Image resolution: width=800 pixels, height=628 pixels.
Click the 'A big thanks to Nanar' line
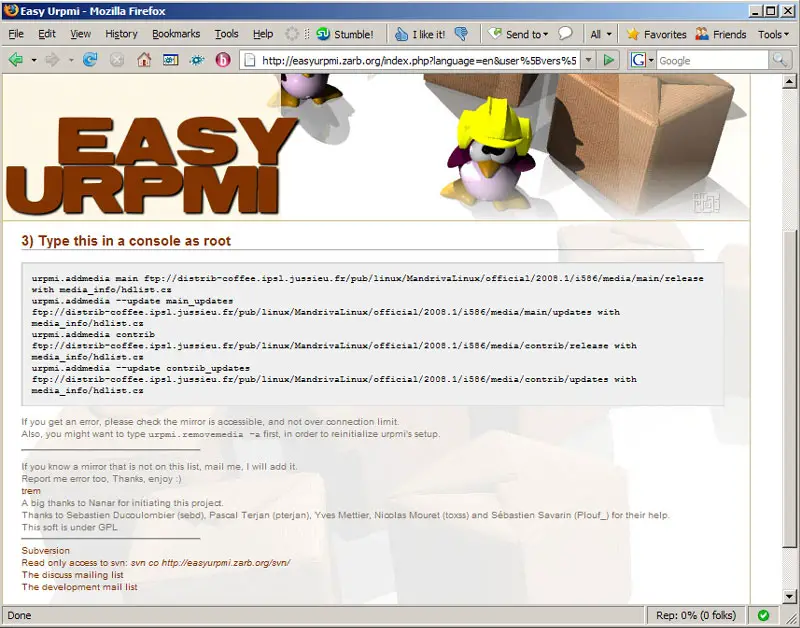tap(122, 503)
